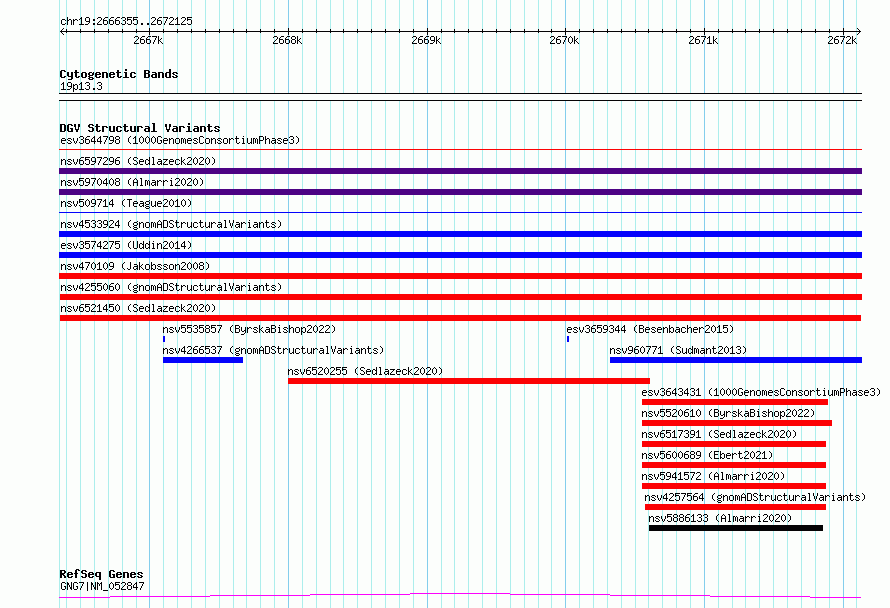Click the chr19:2666355..2672125 region label

[x=126, y=21]
